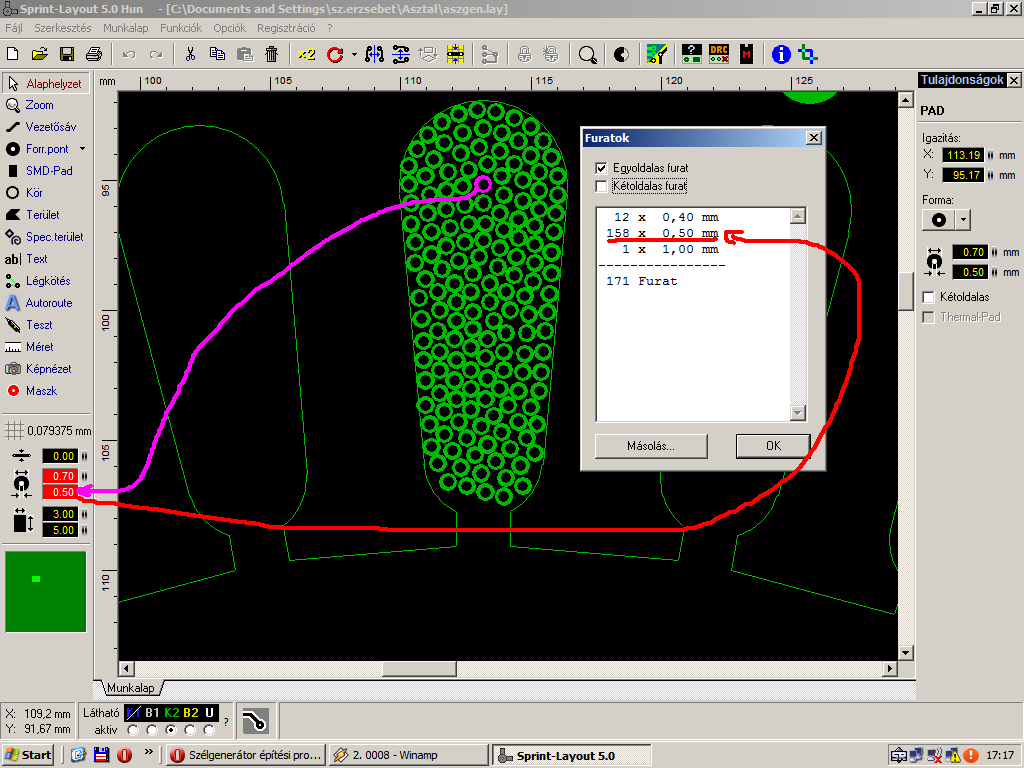Click the Másolás... button
Viewport: 1024px width, 768px height.
(x=651, y=446)
